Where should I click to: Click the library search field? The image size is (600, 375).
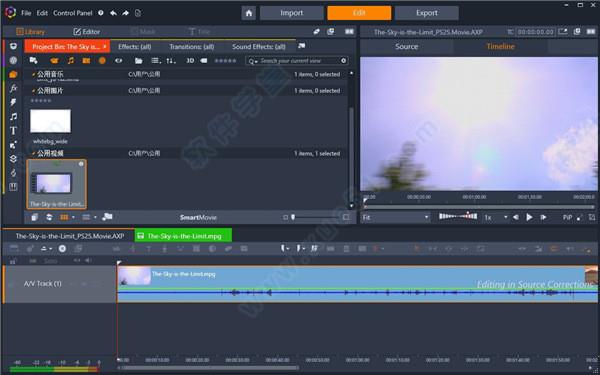[297, 60]
